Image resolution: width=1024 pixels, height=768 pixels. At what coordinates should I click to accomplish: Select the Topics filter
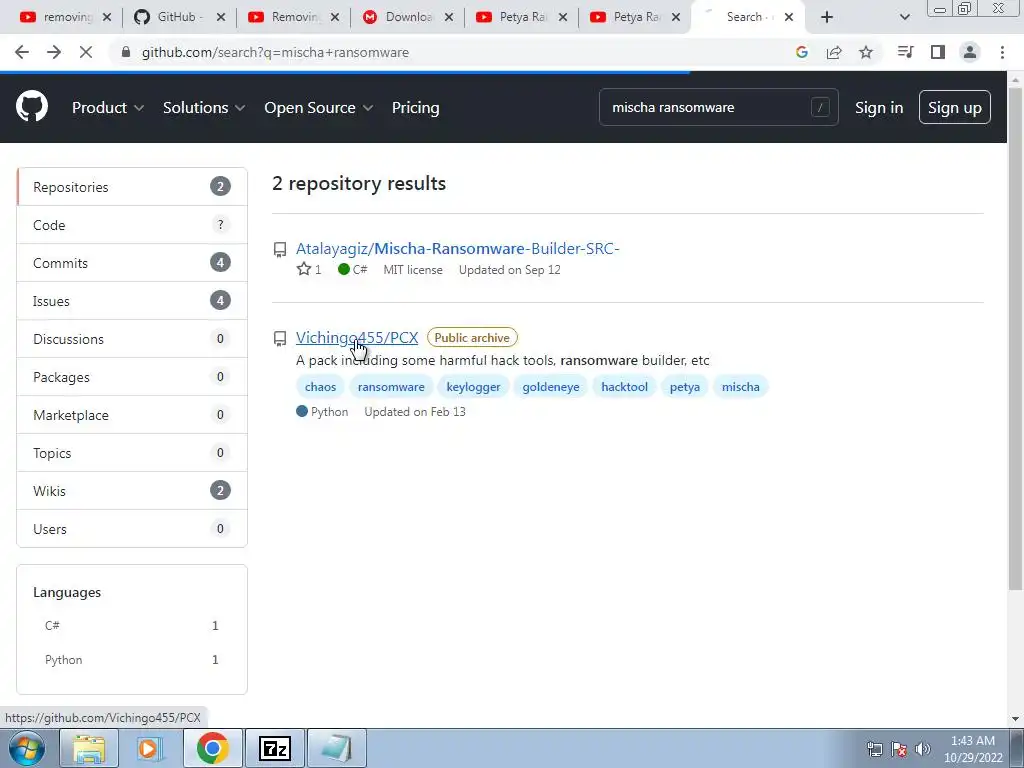(x=132, y=453)
